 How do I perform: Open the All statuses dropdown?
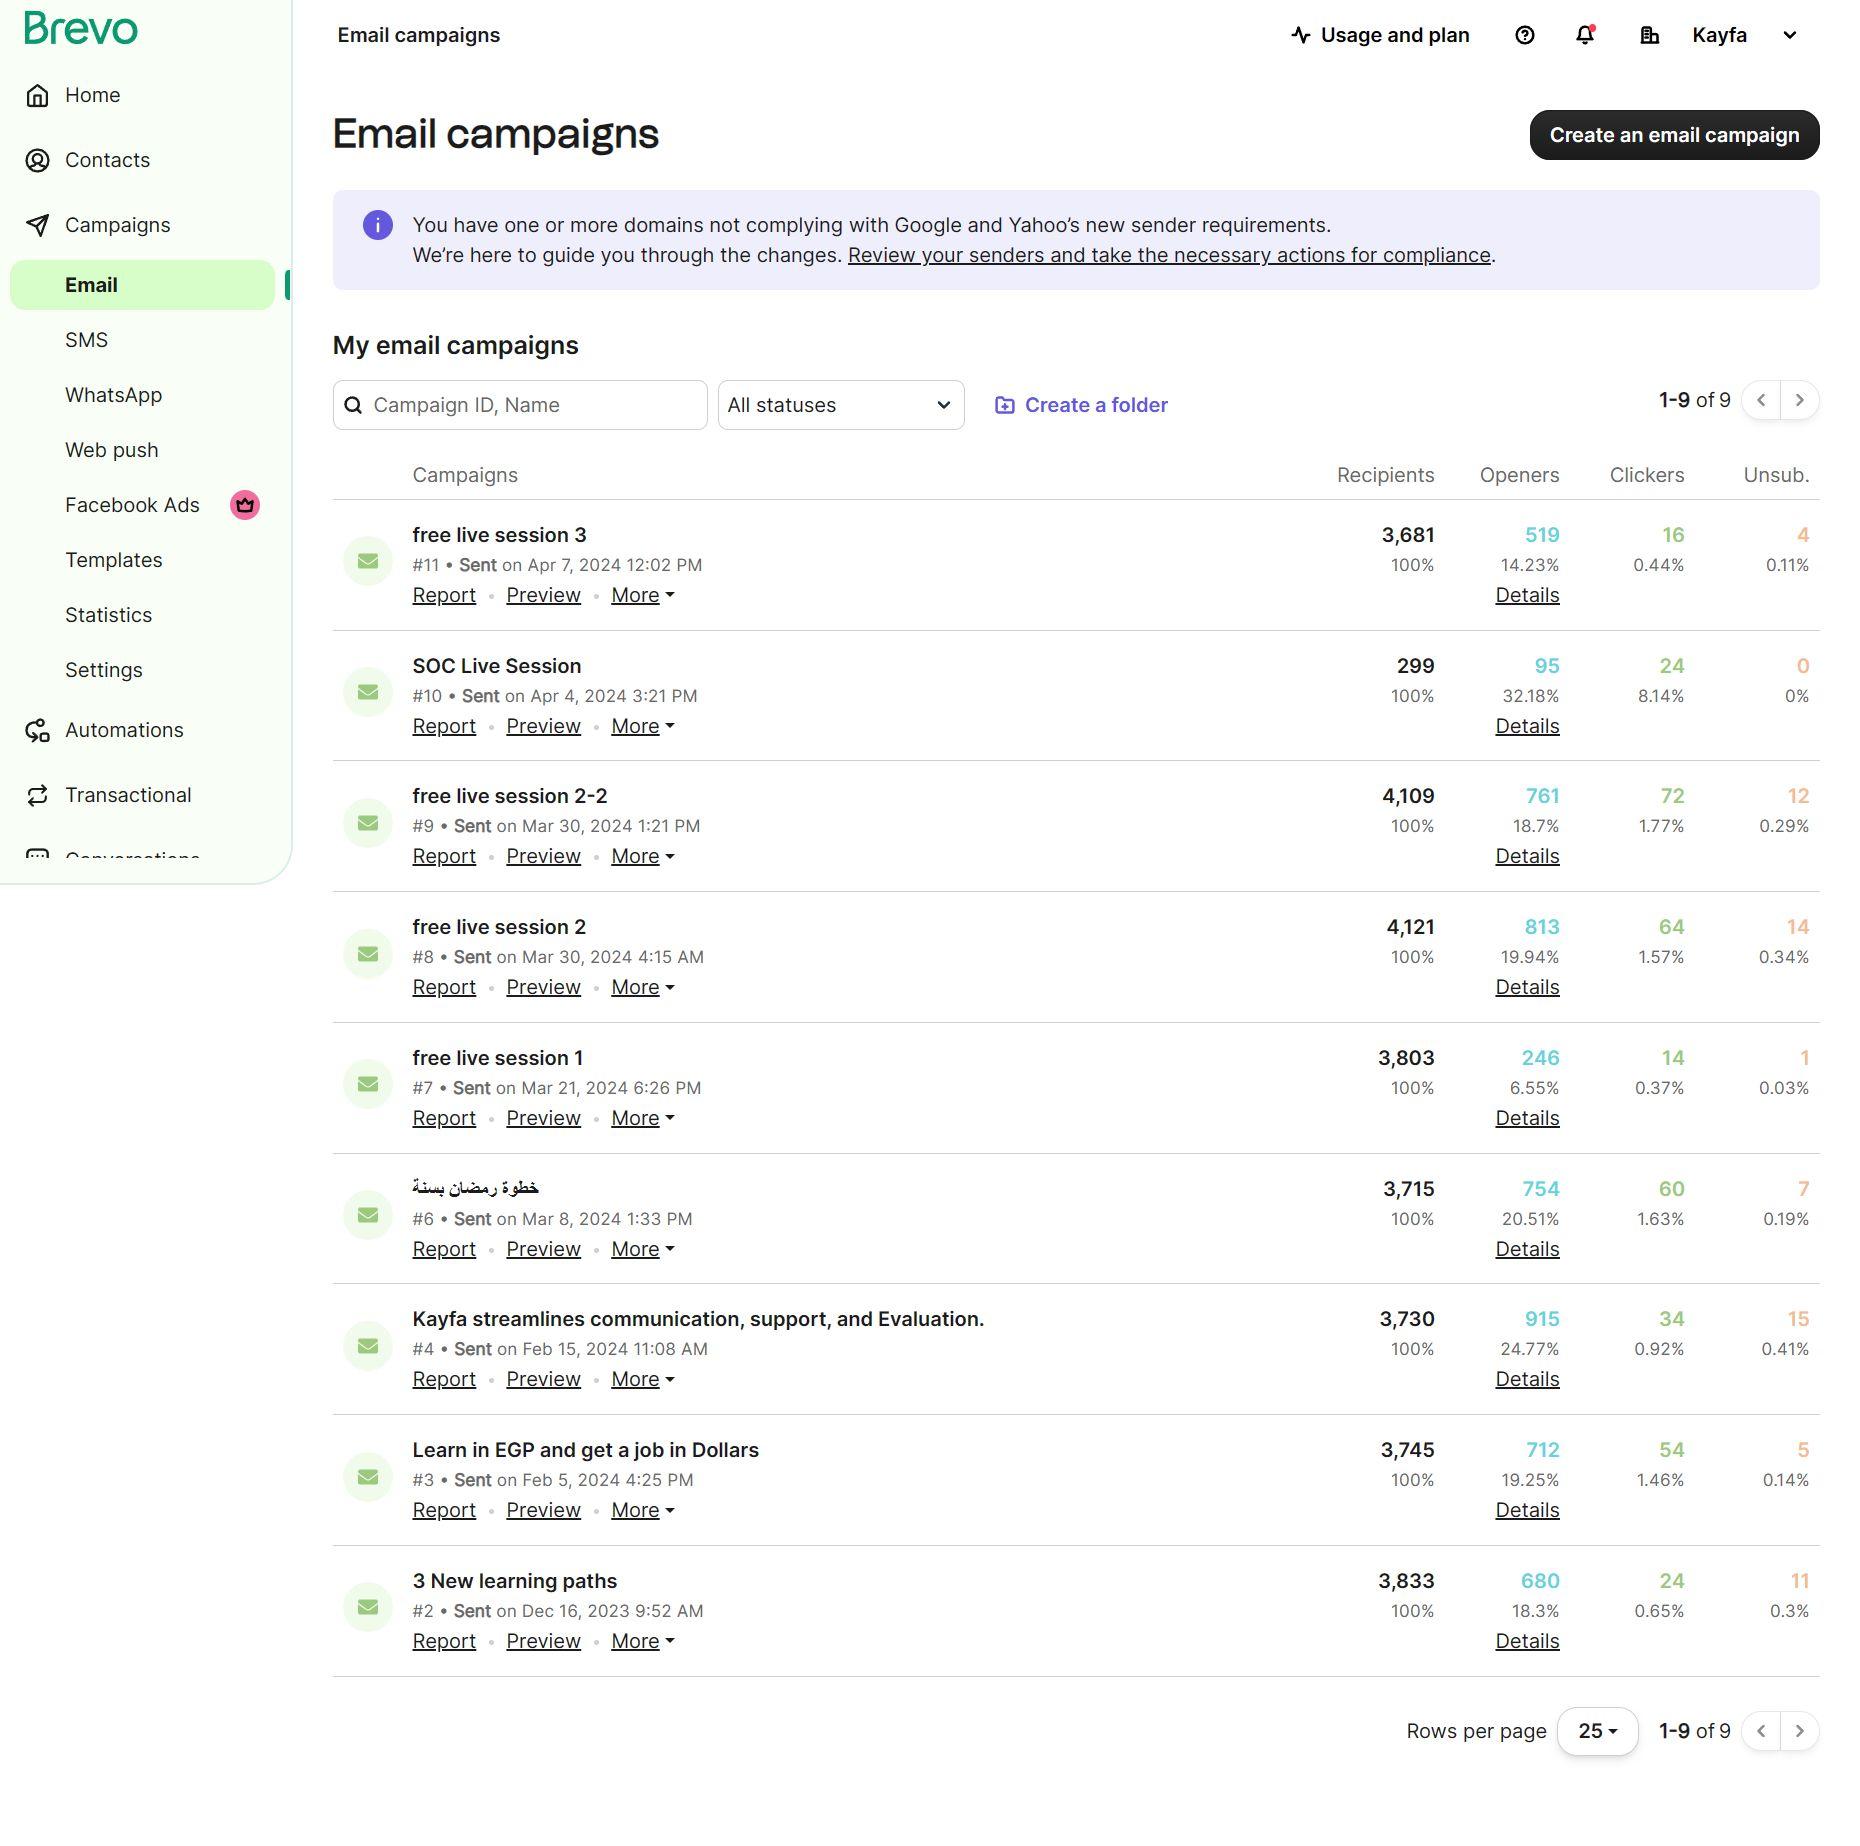840,405
